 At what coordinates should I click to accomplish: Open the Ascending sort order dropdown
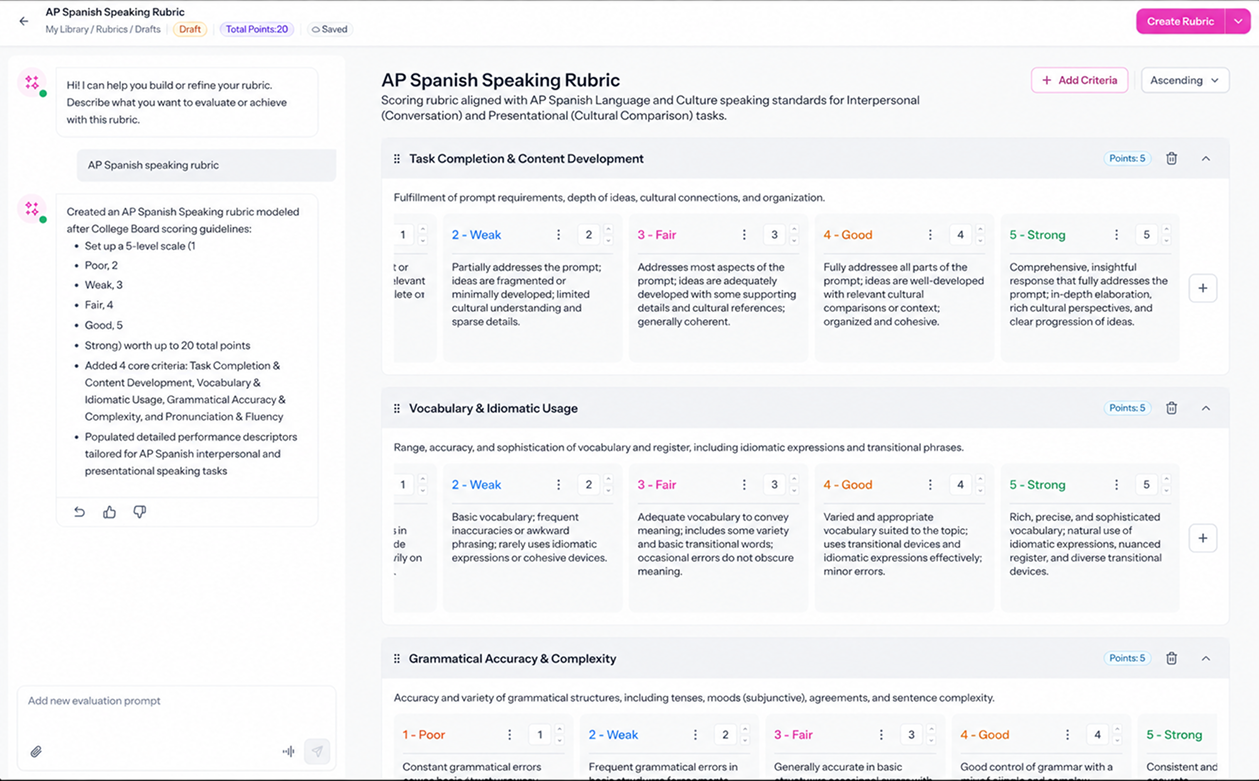1185,80
